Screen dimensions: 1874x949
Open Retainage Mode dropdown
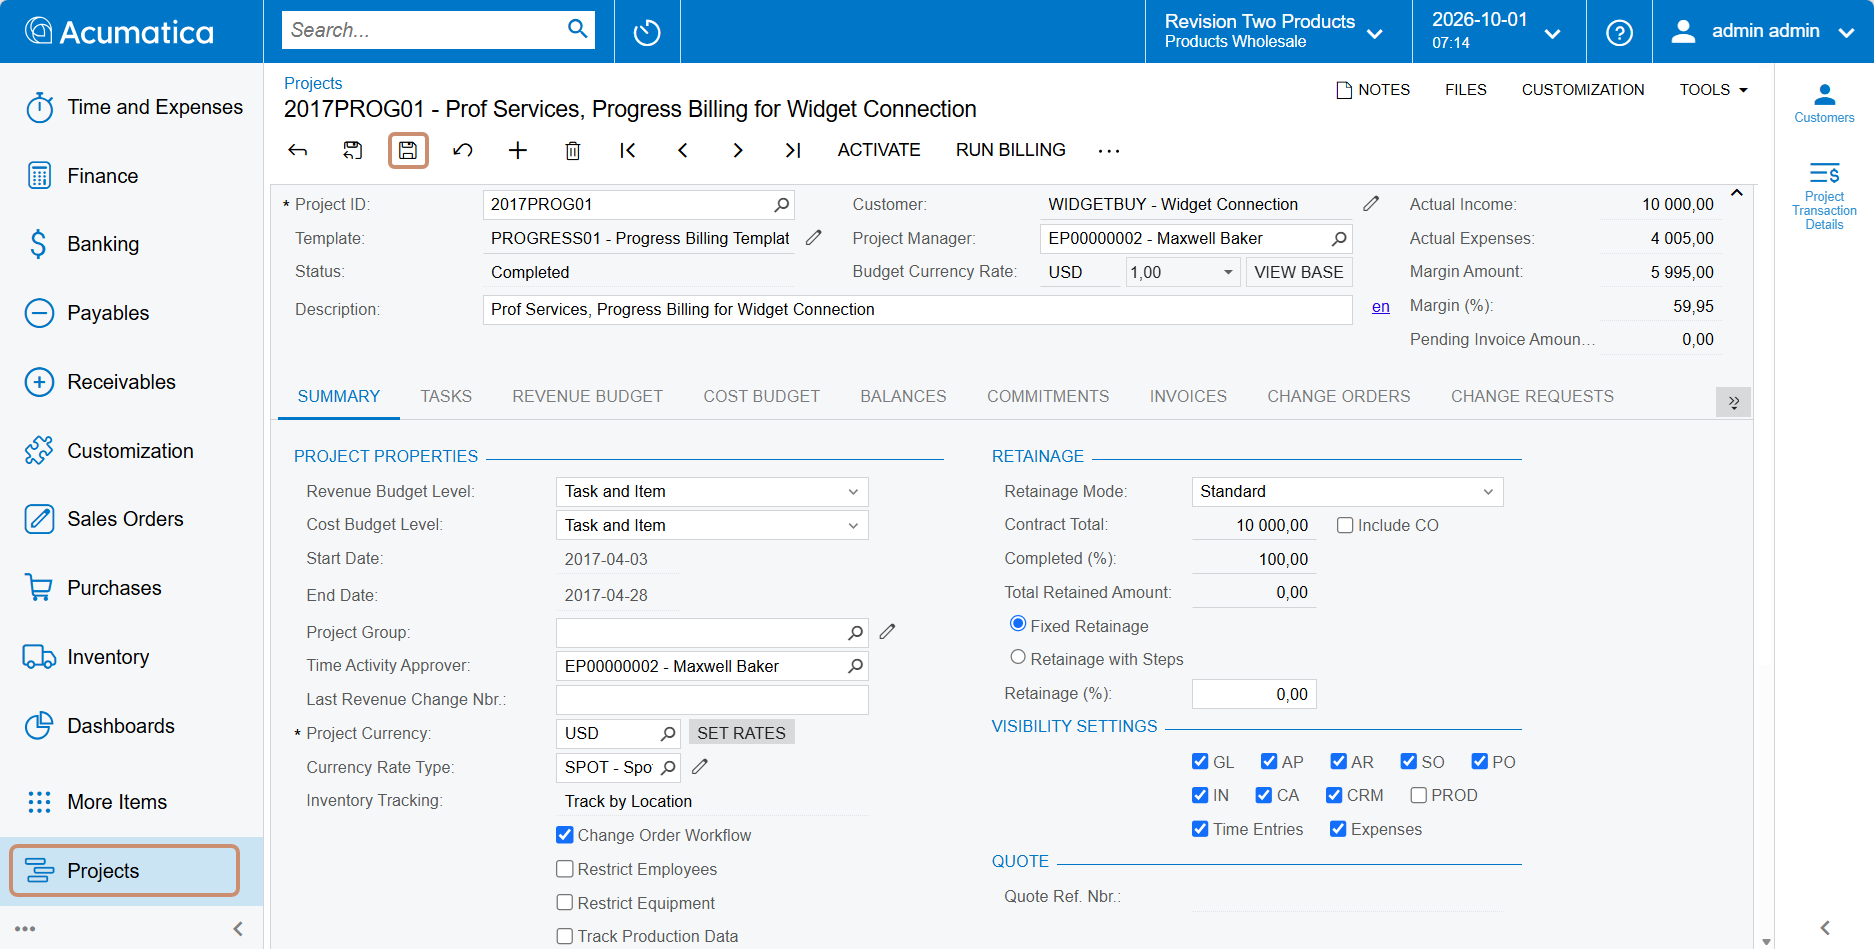1488,492
